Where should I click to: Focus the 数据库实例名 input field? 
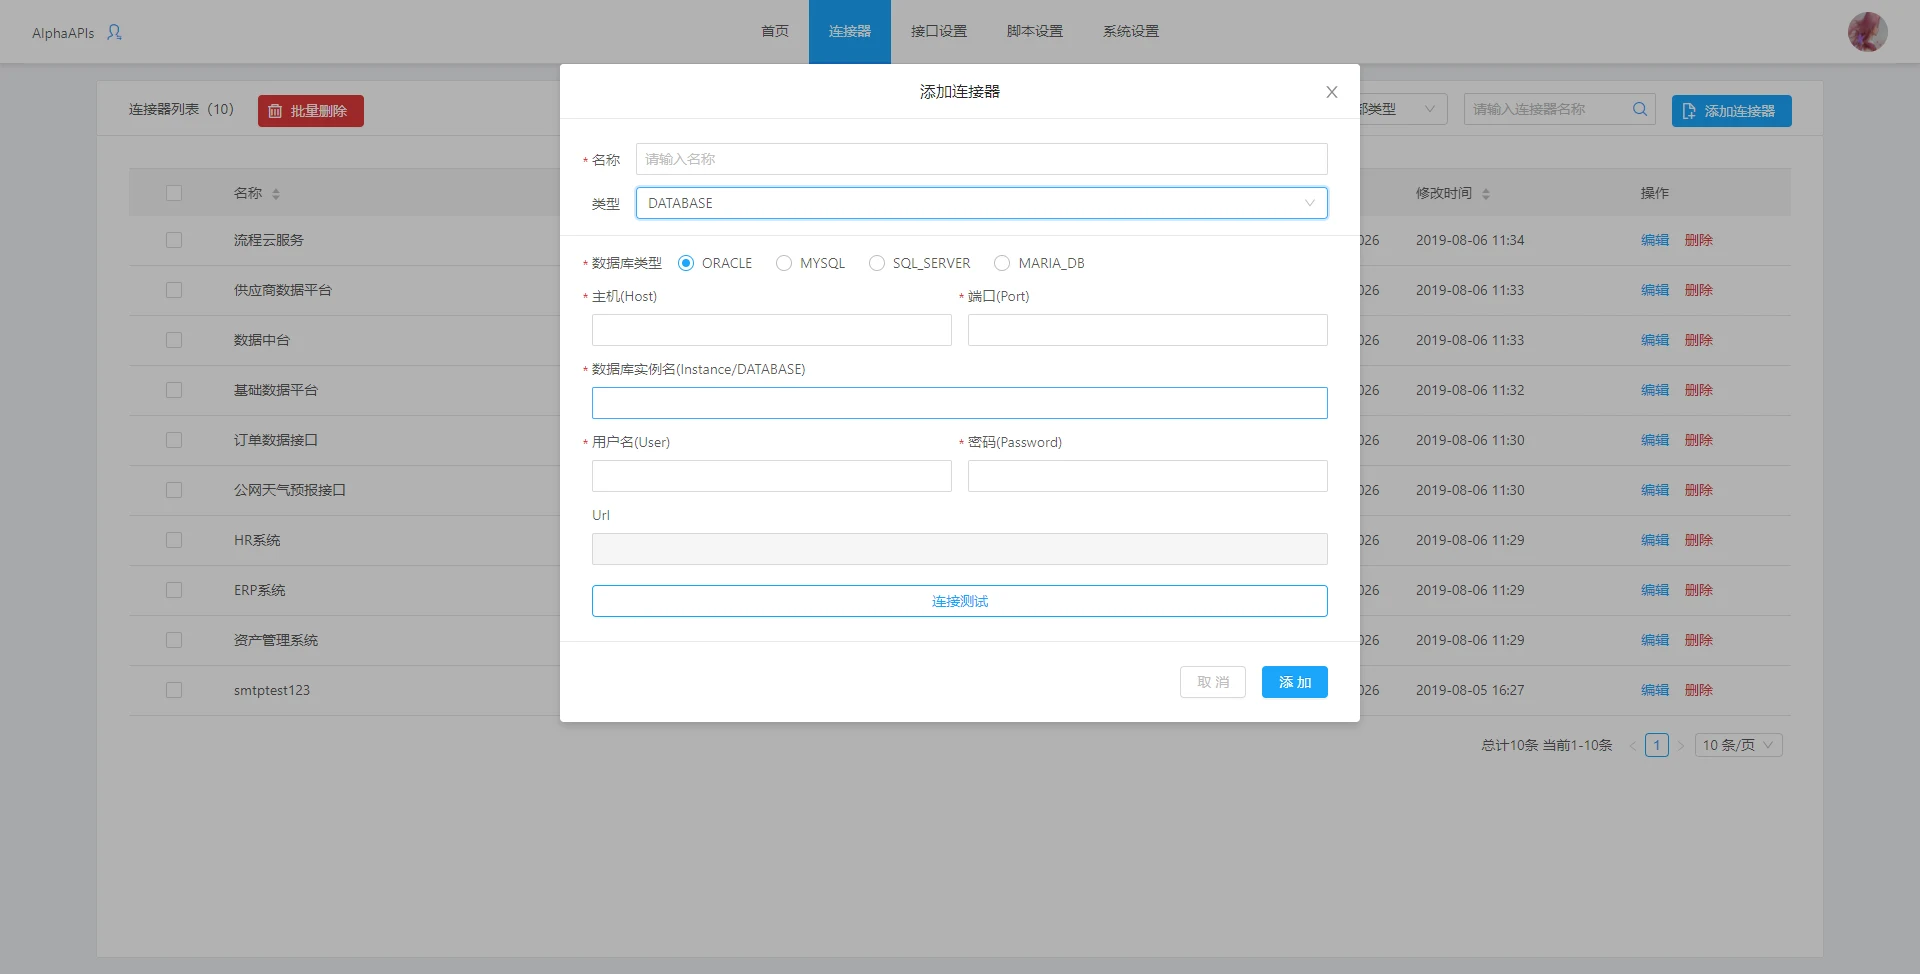[x=960, y=403]
